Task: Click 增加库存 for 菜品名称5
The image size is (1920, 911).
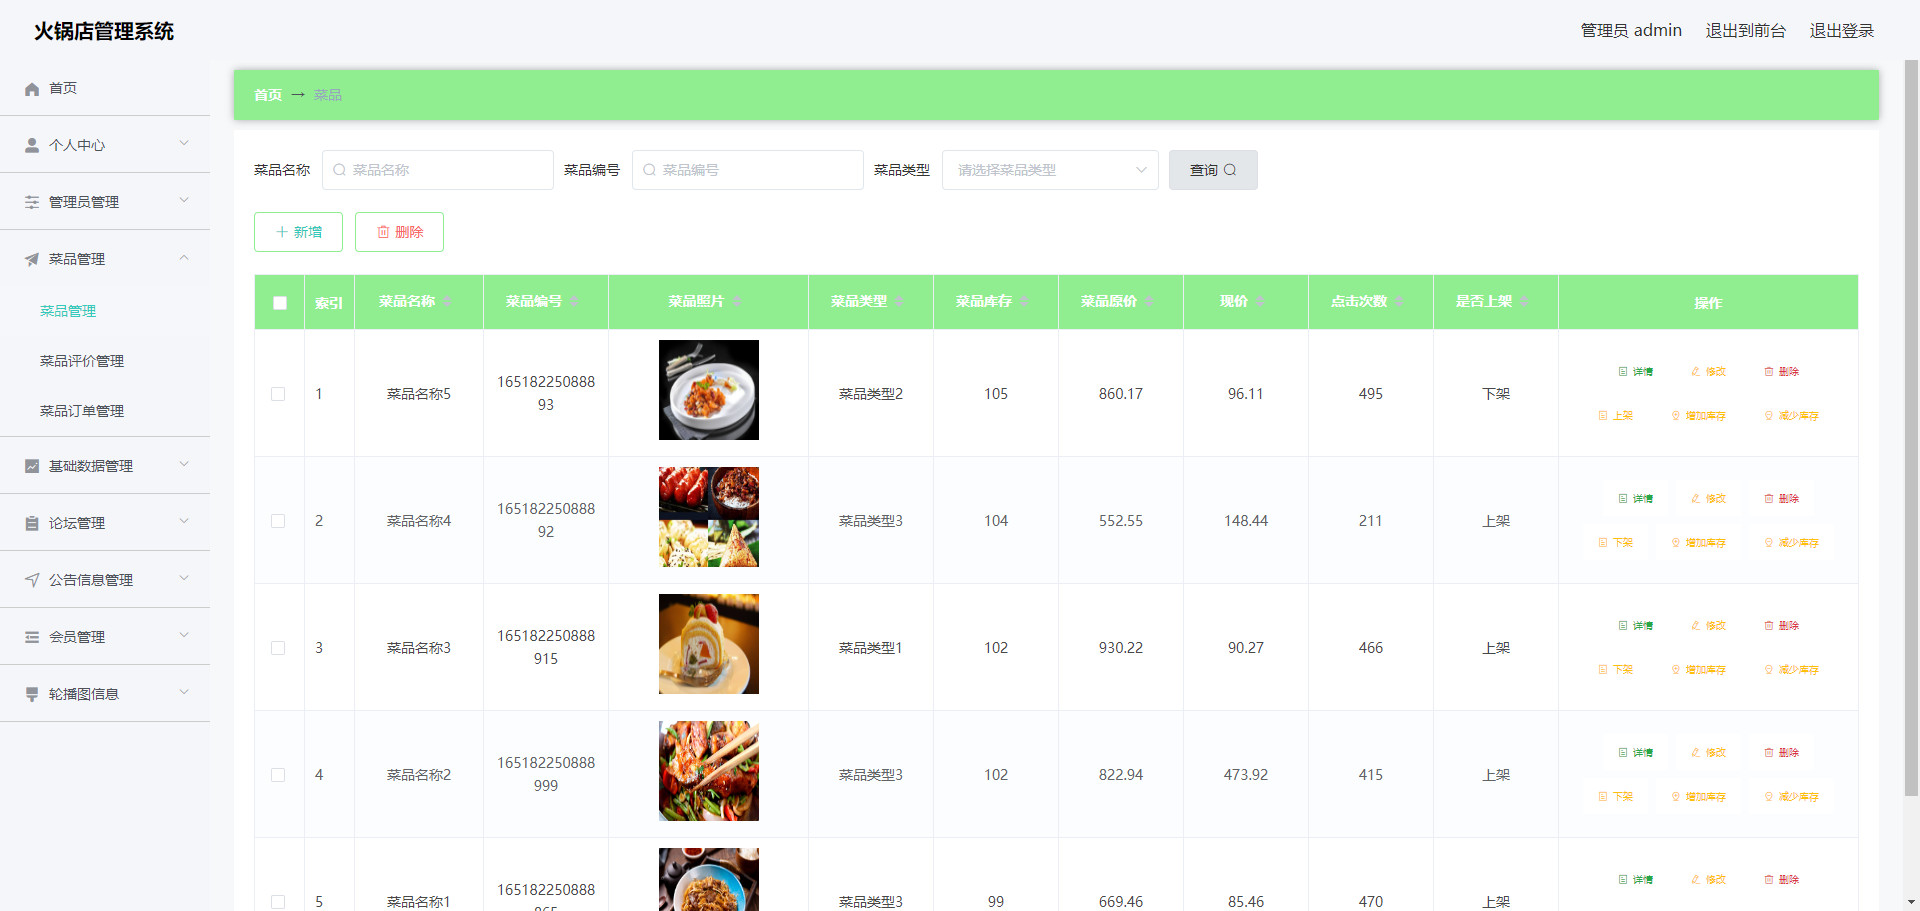Action: pyautogui.click(x=1698, y=416)
